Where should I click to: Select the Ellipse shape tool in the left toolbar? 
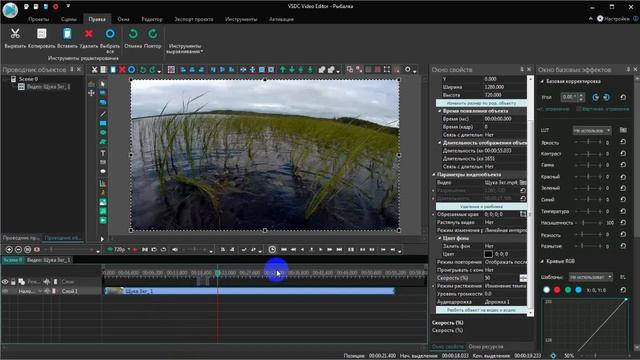[103, 132]
